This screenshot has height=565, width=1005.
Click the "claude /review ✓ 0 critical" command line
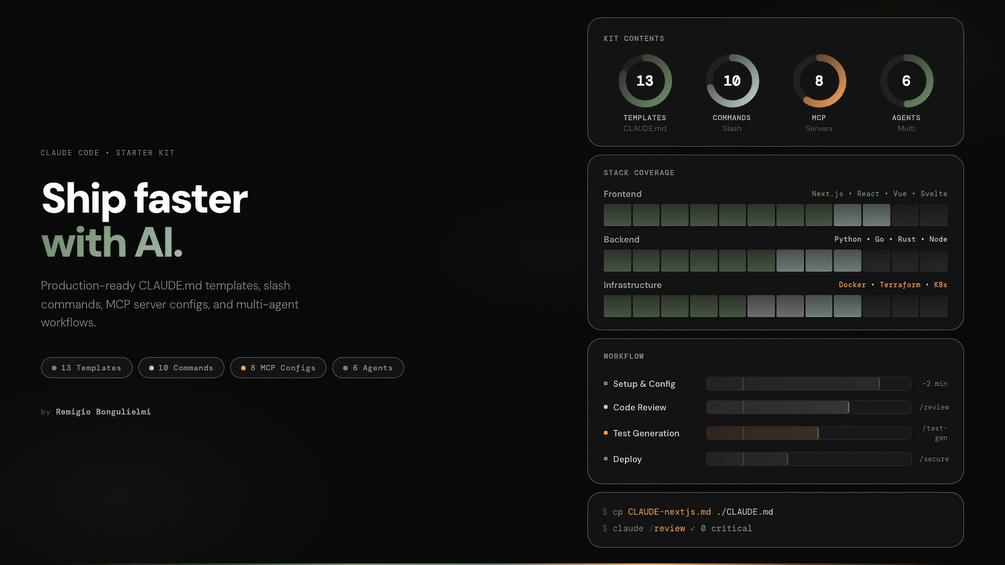tap(677, 528)
